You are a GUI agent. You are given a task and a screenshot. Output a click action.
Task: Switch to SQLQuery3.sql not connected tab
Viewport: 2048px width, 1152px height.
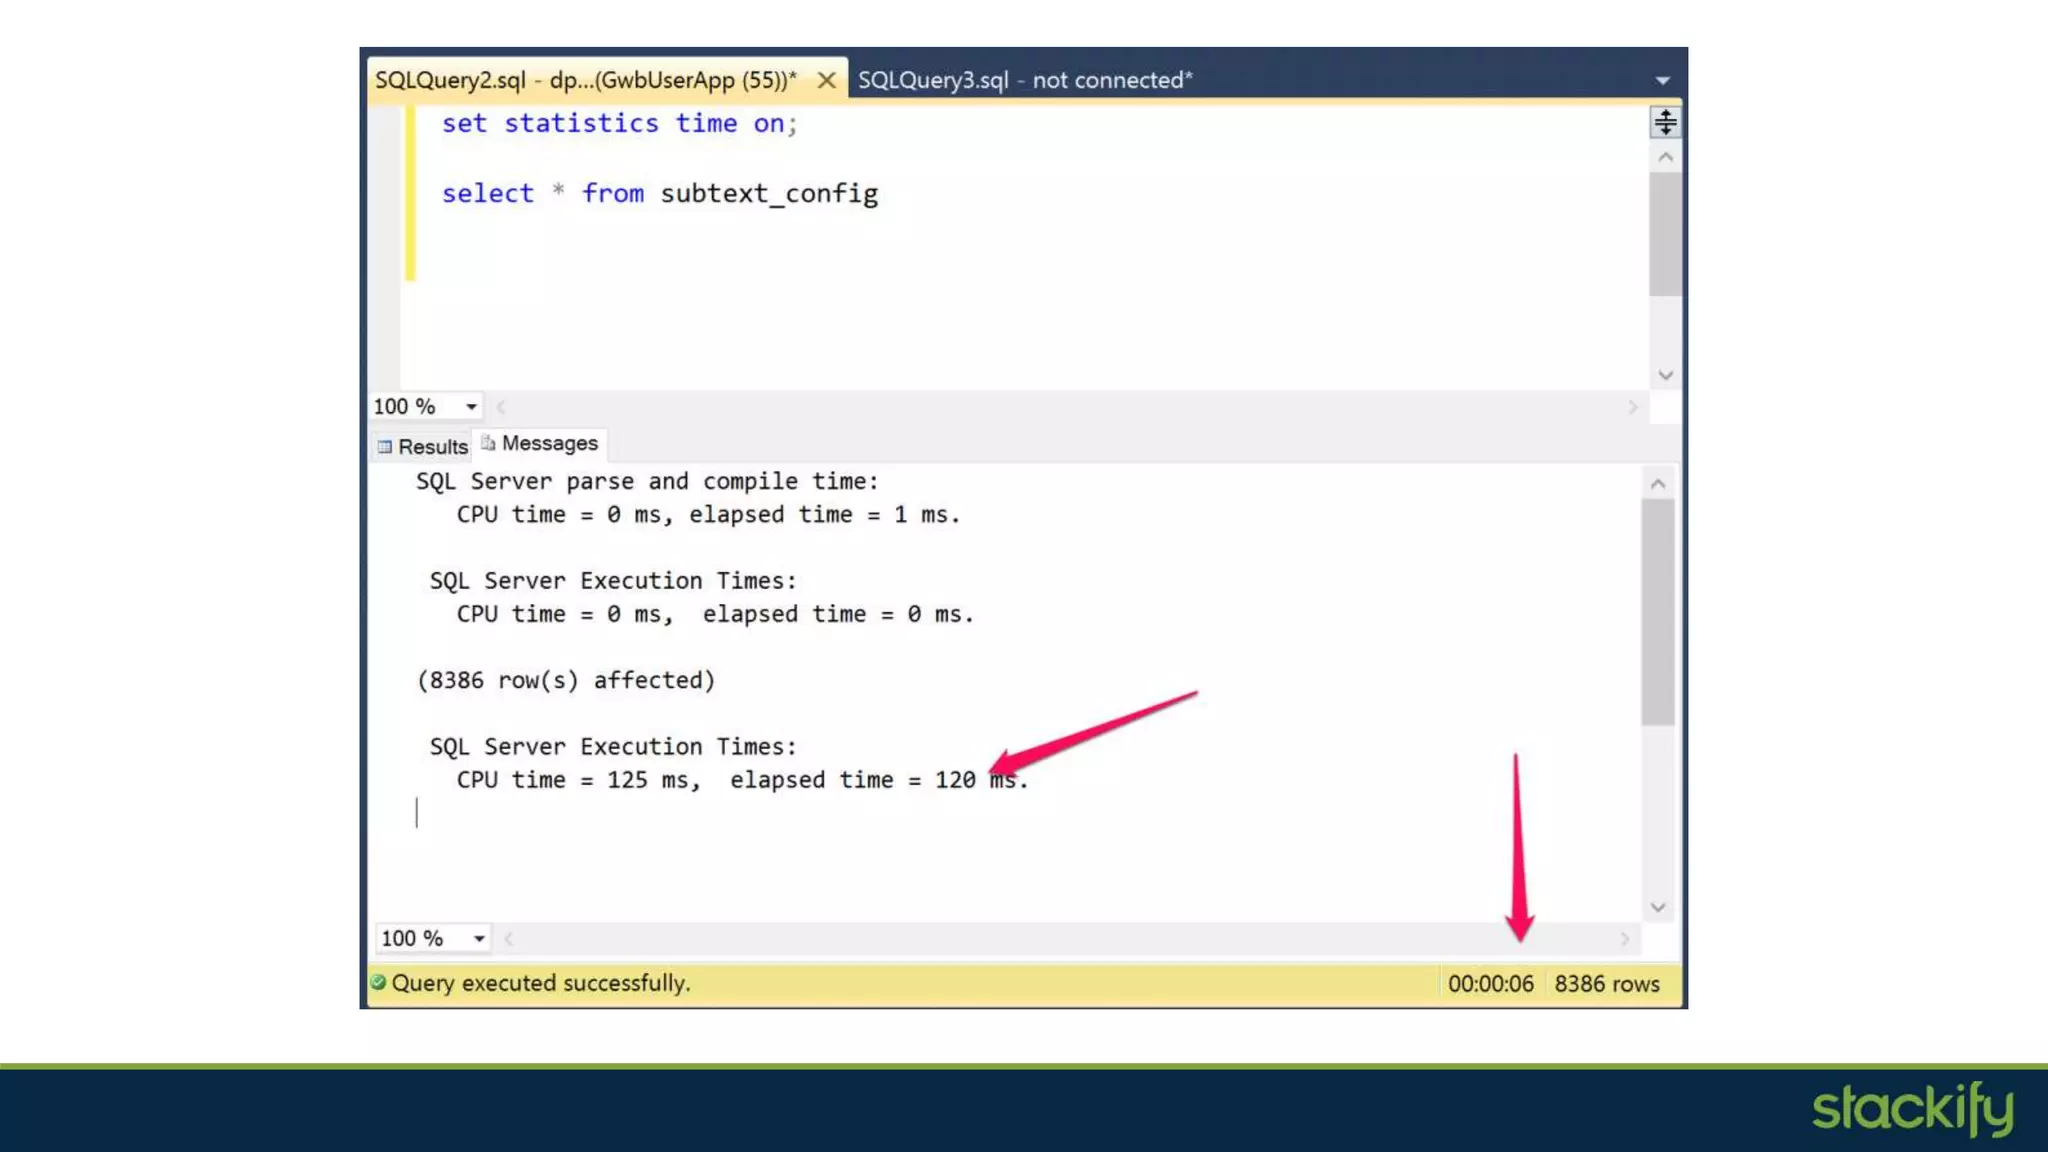tap(1025, 80)
